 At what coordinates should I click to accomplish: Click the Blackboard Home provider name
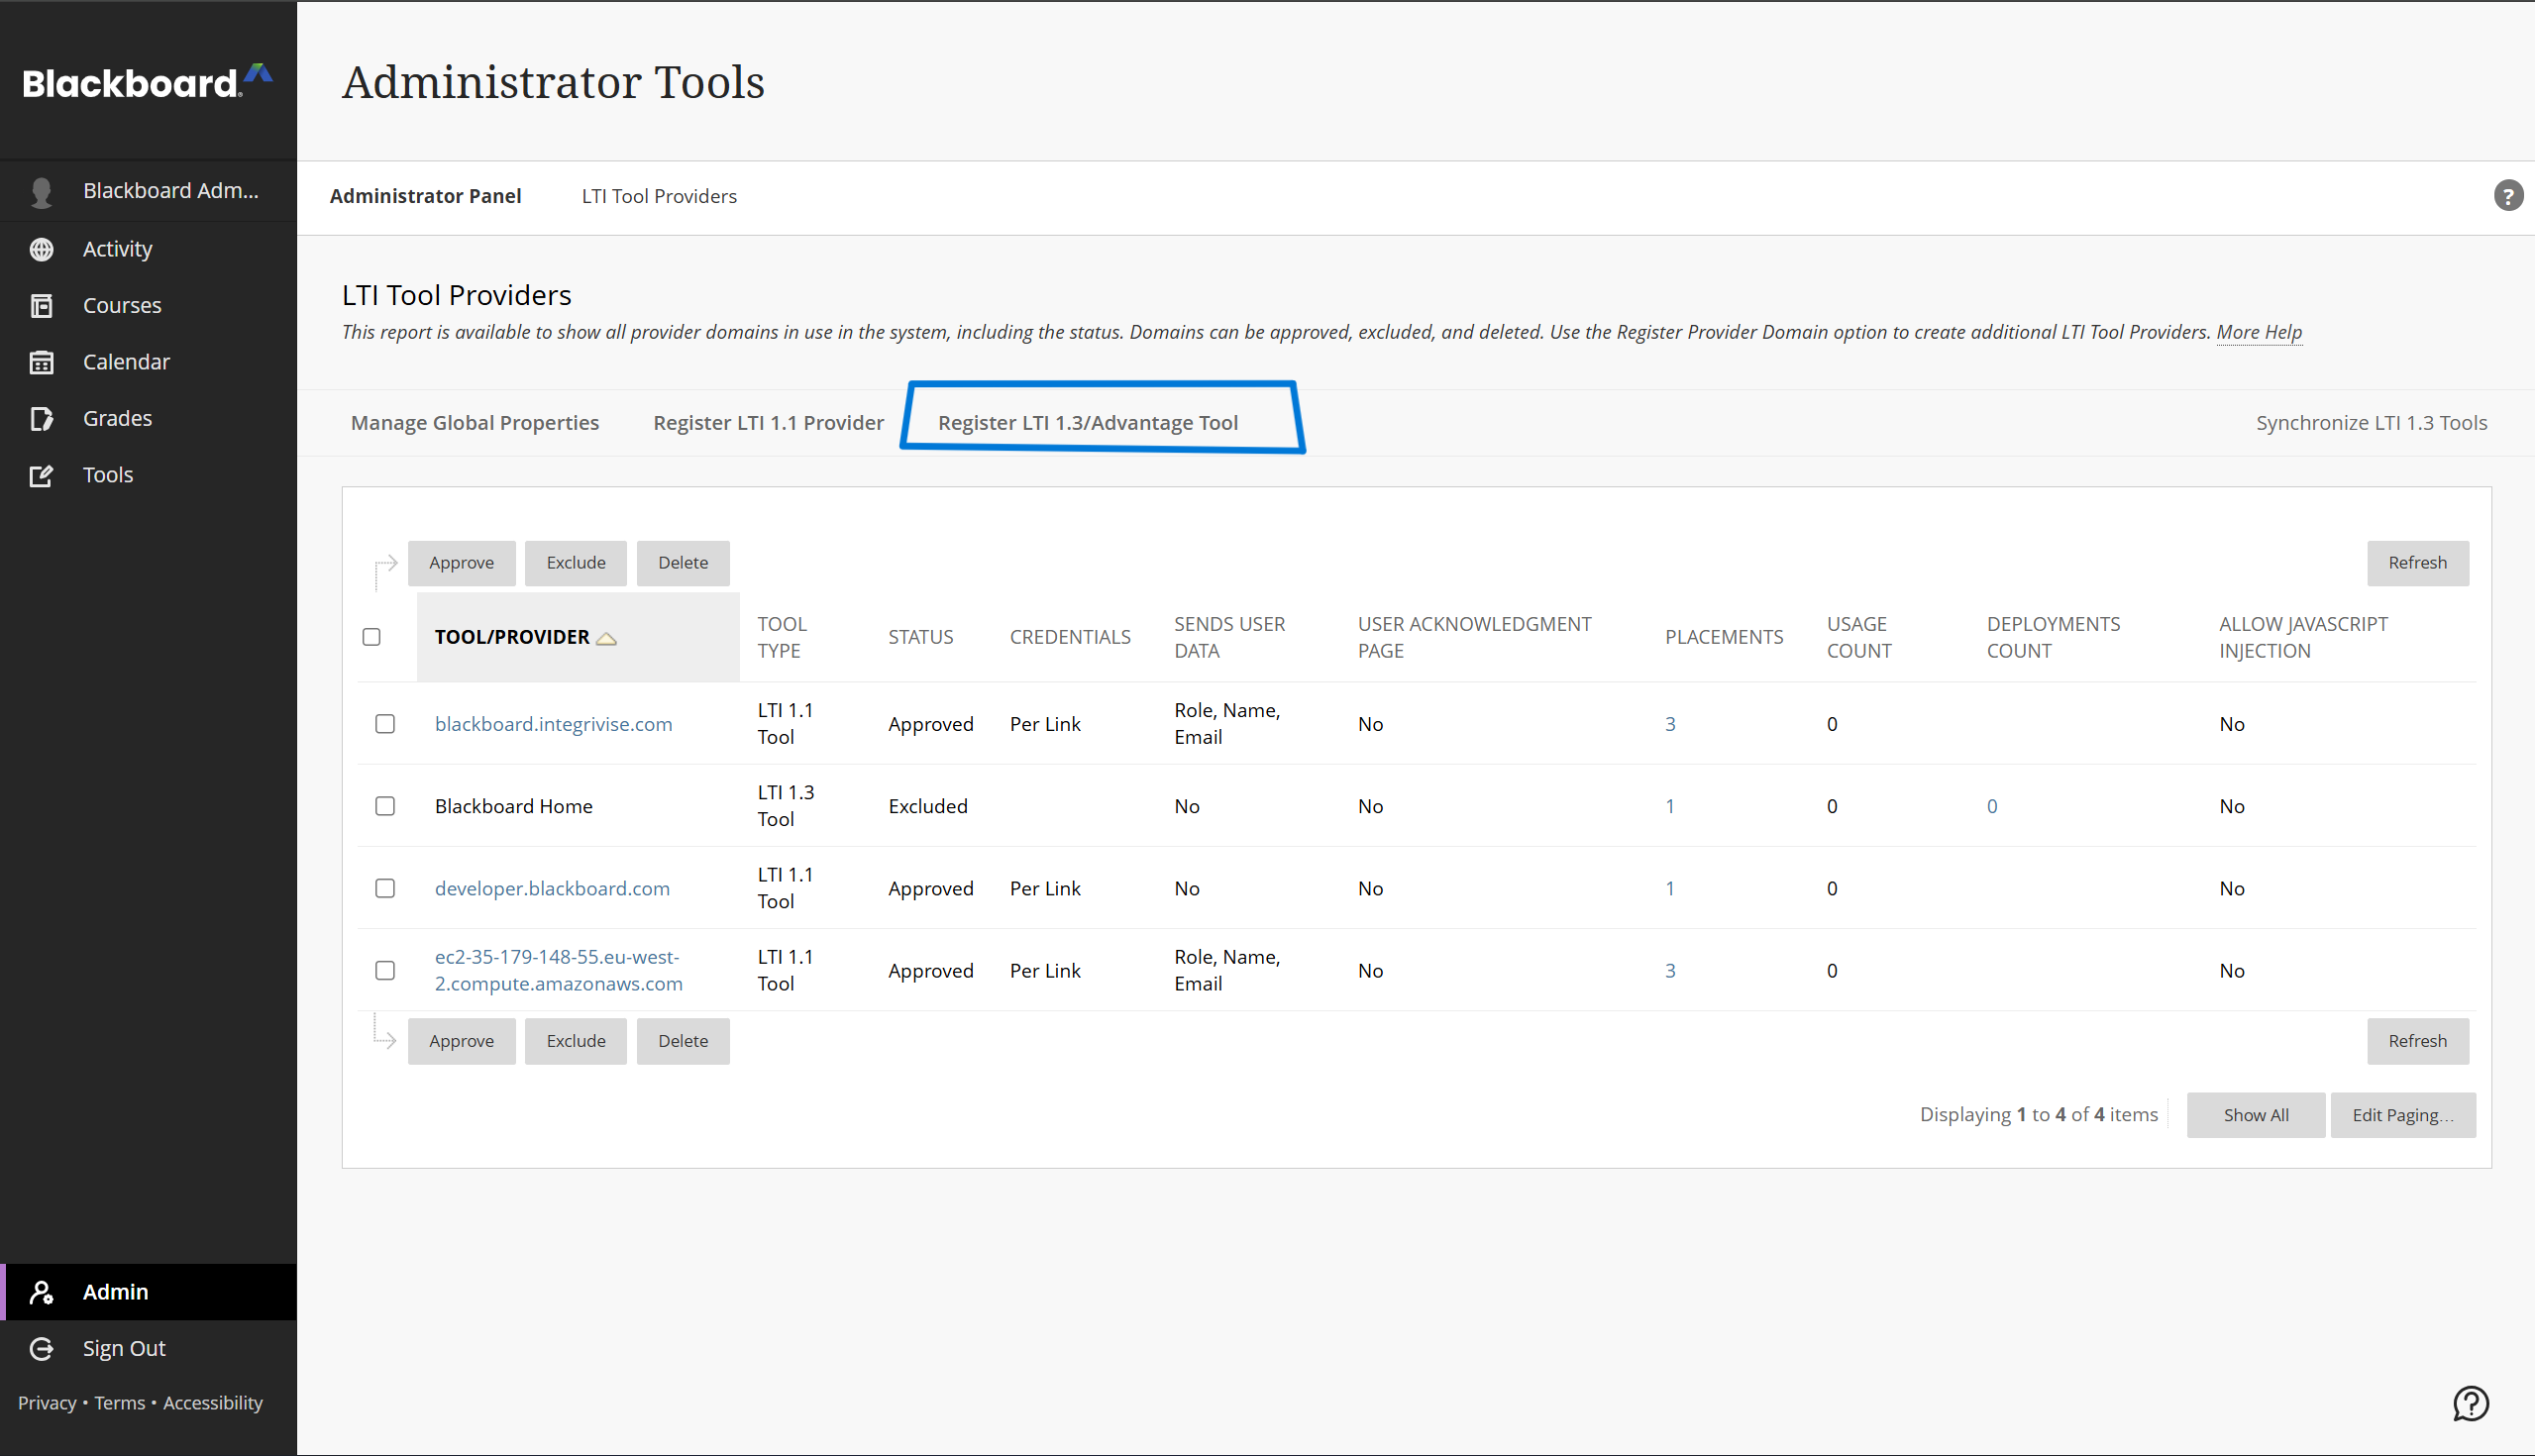514,806
